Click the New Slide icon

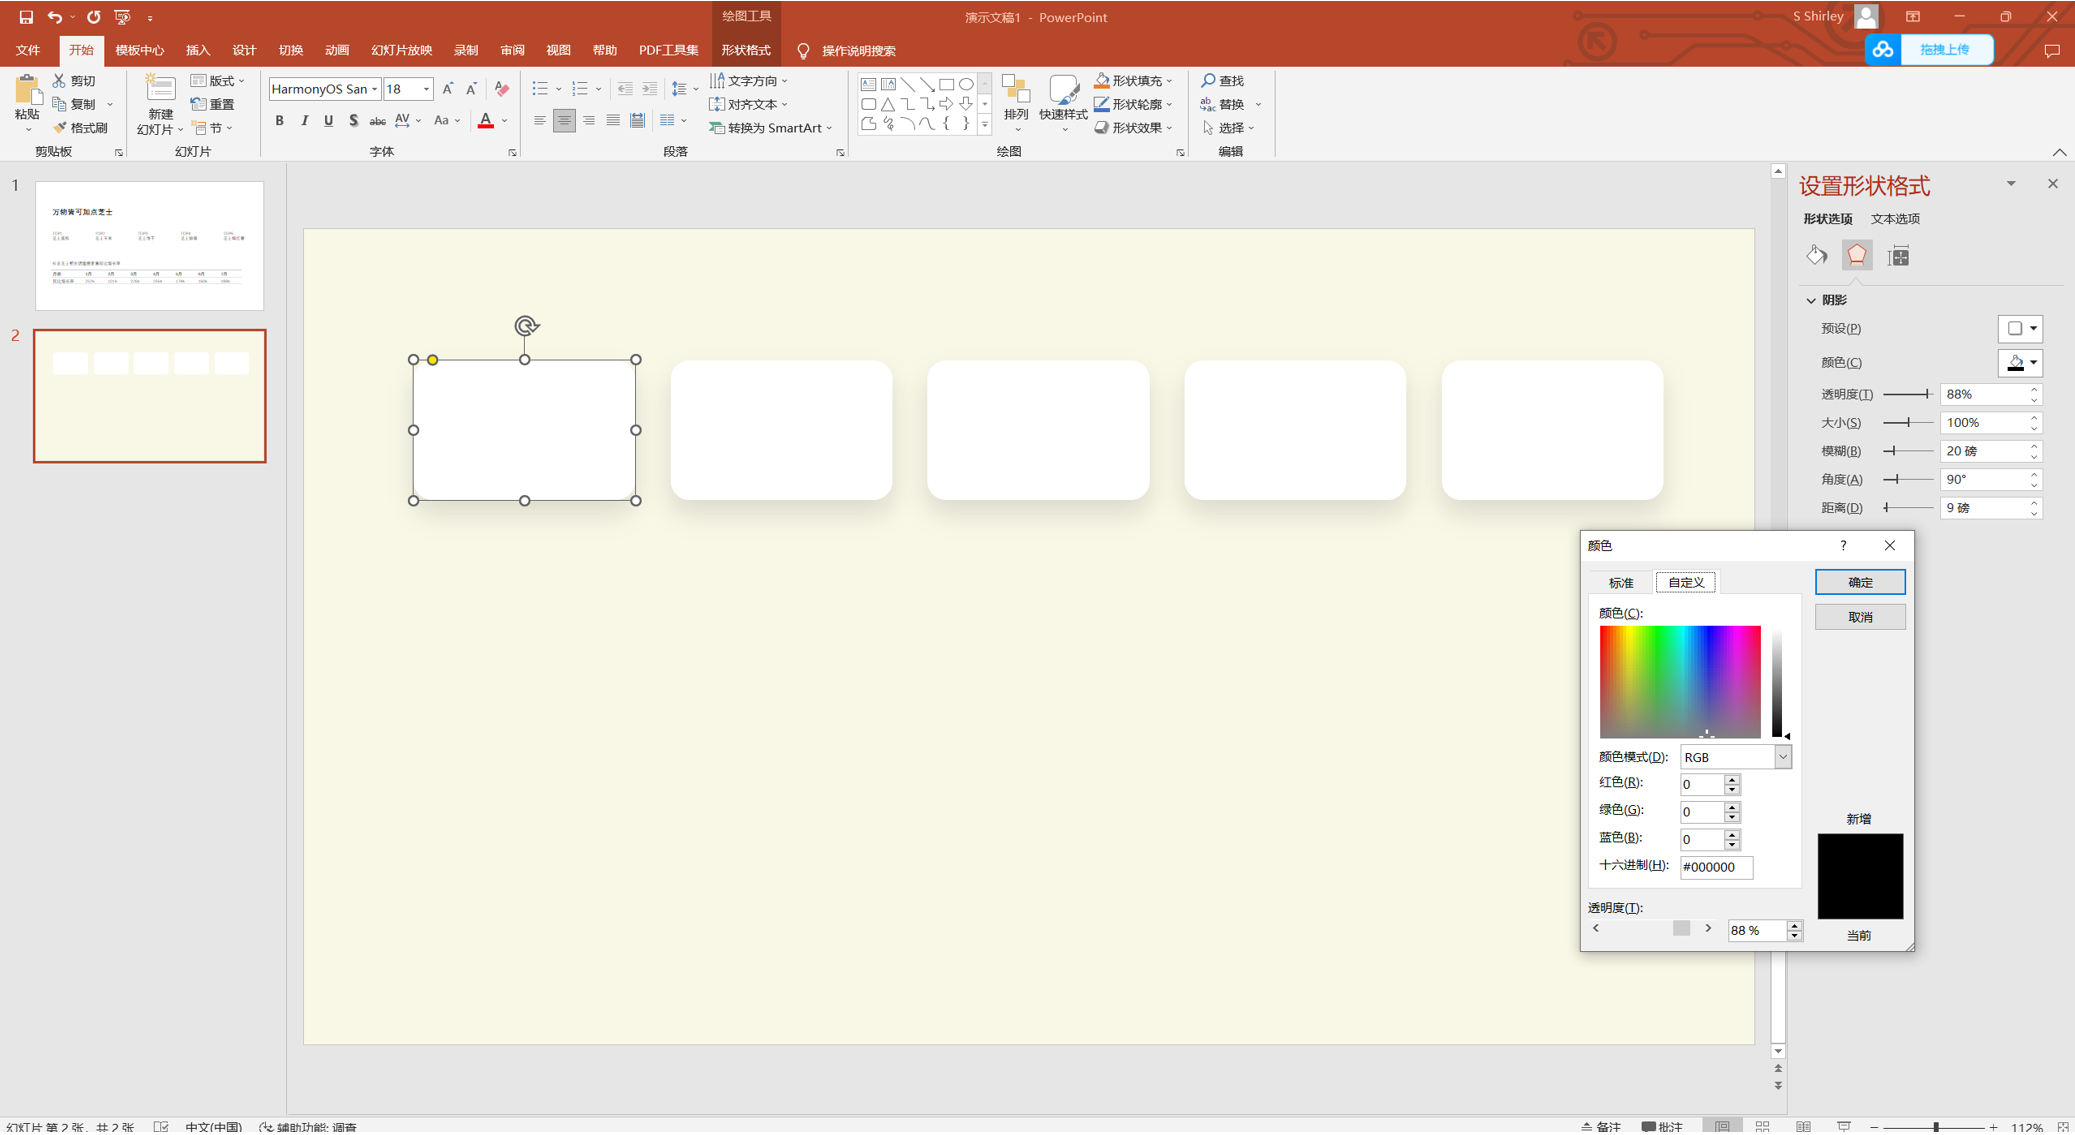pyautogui.click(x=160, y=90)
